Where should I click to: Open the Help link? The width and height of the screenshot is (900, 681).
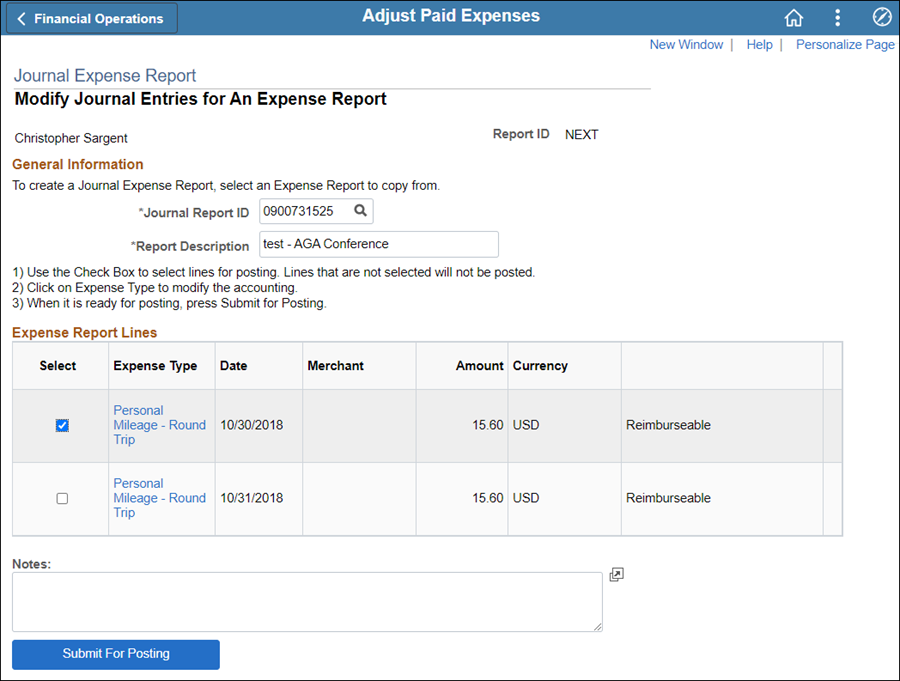click(759, 45)
